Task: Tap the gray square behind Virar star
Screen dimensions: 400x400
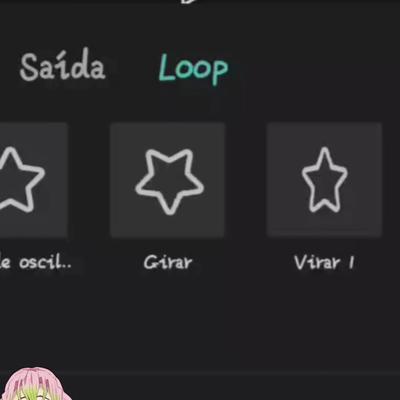Action: click(x=324, y=179)
